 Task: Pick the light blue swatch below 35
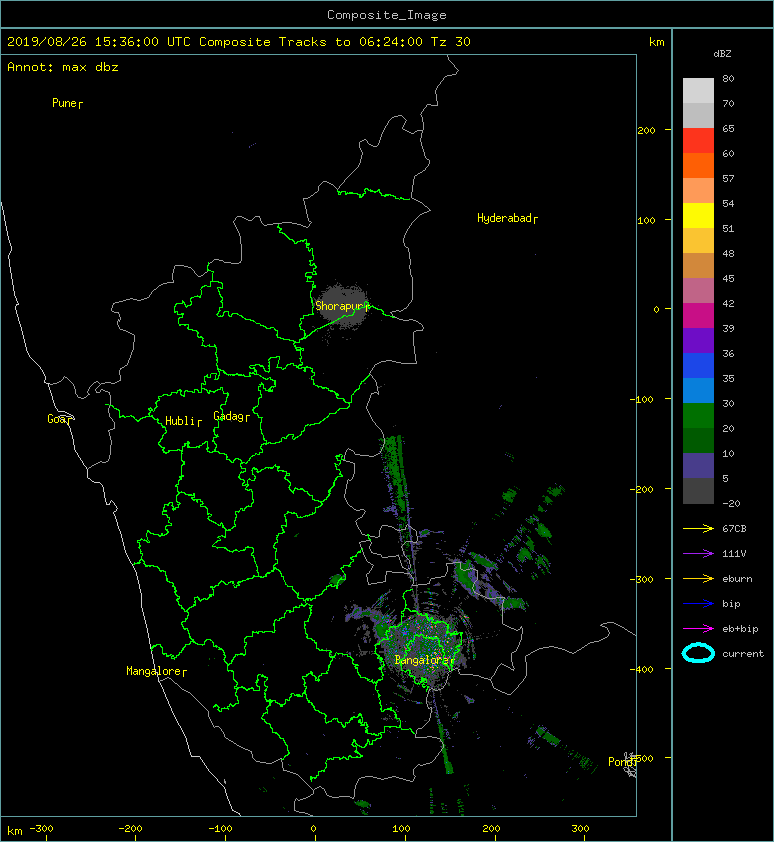pyautogui.click(x=698, y=390)
